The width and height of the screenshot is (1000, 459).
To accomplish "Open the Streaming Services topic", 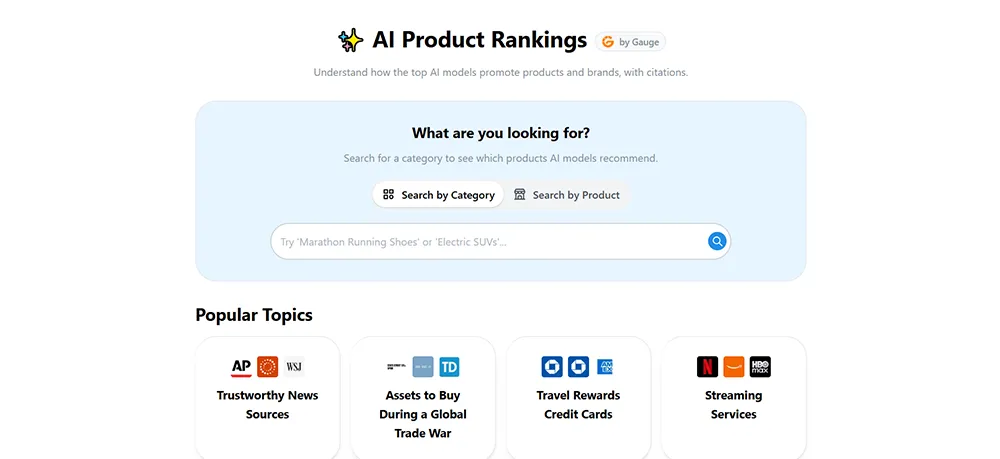I will click(733, 404).
